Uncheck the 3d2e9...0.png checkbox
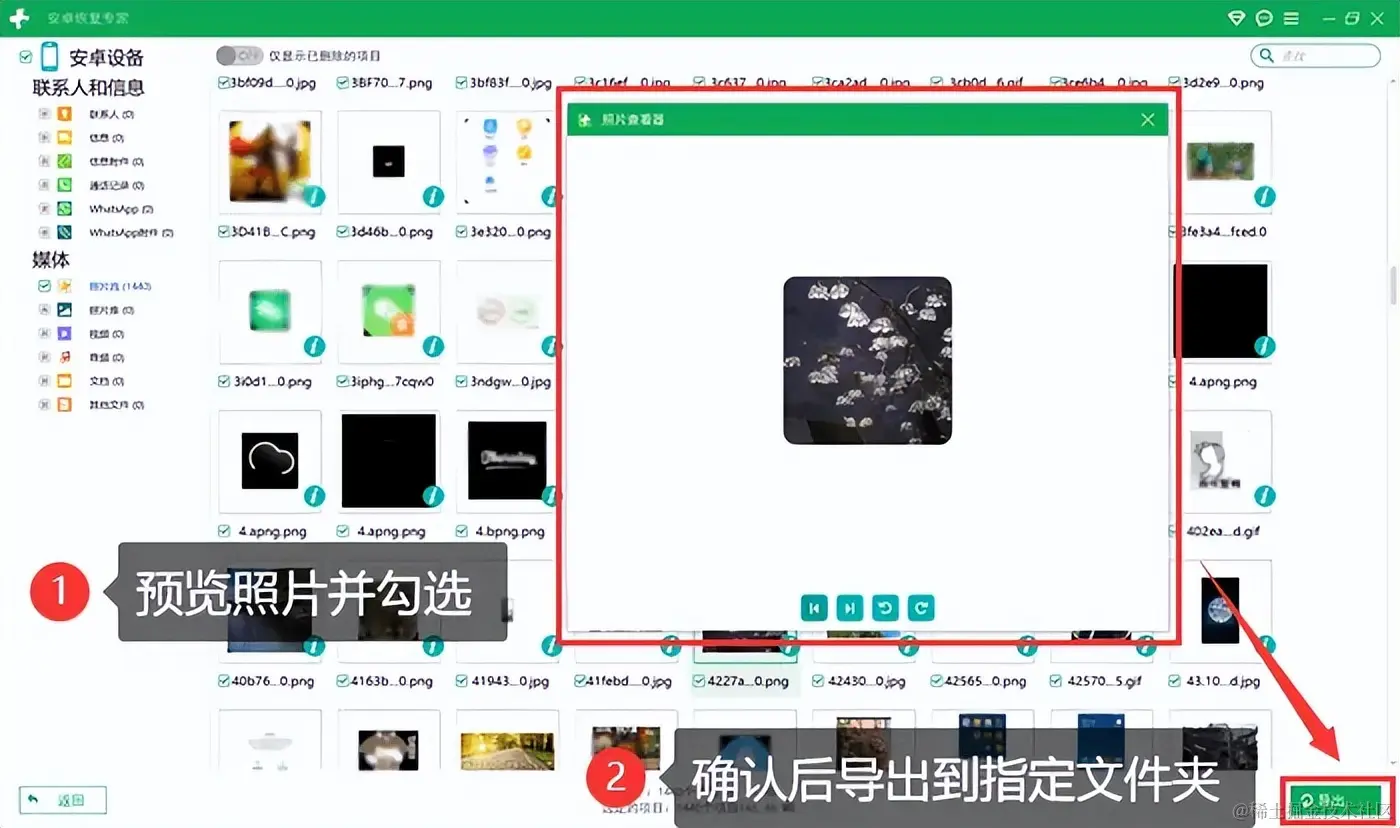Image resolution: width=1400 pixels, height=828 pixels. [x=1175, y=83]
